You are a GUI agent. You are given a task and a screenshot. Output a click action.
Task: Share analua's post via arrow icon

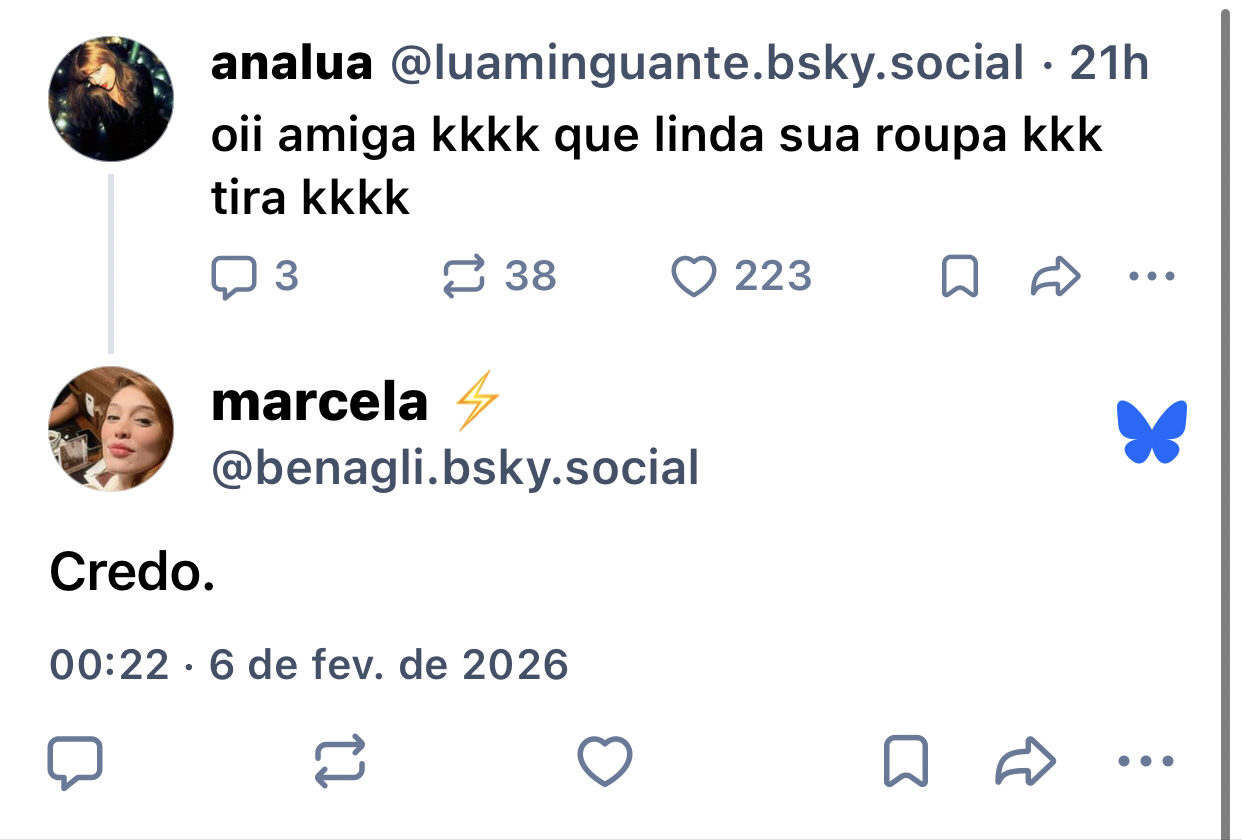(1055, 277)
